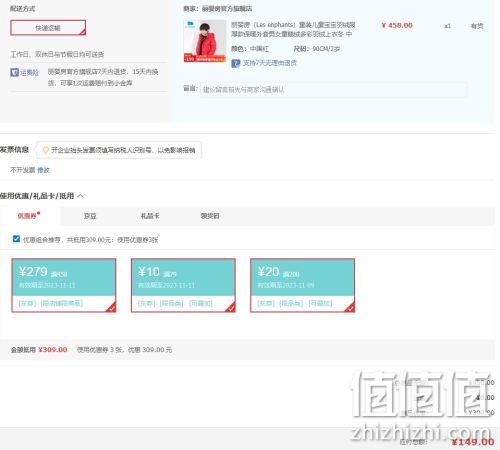Toggle the ¥10 coupon card

(183, 285)
